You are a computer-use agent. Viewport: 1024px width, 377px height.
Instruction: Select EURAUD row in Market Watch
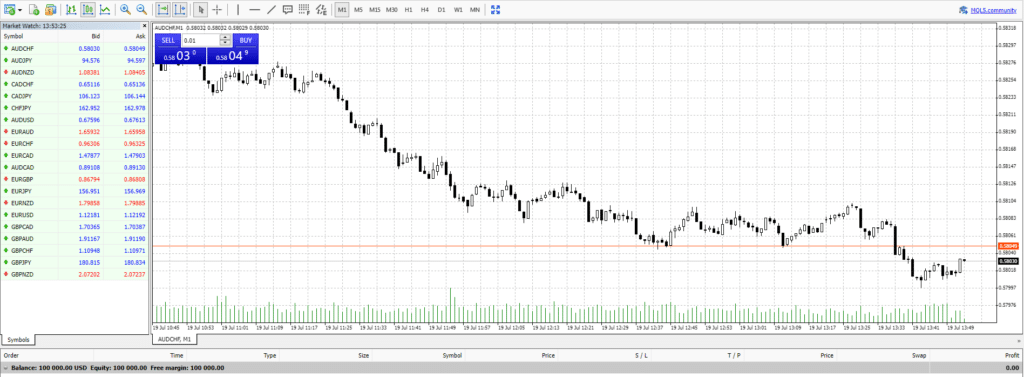pyautogui.click(x=75, y=131)
